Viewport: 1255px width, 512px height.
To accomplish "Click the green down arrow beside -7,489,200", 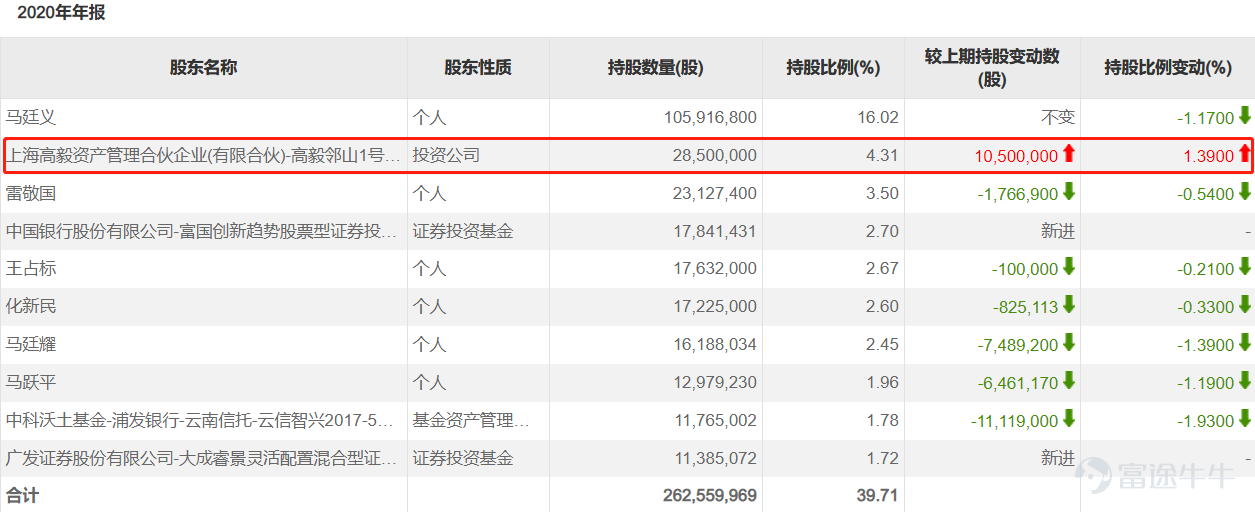I will (x=1068, y=344).
